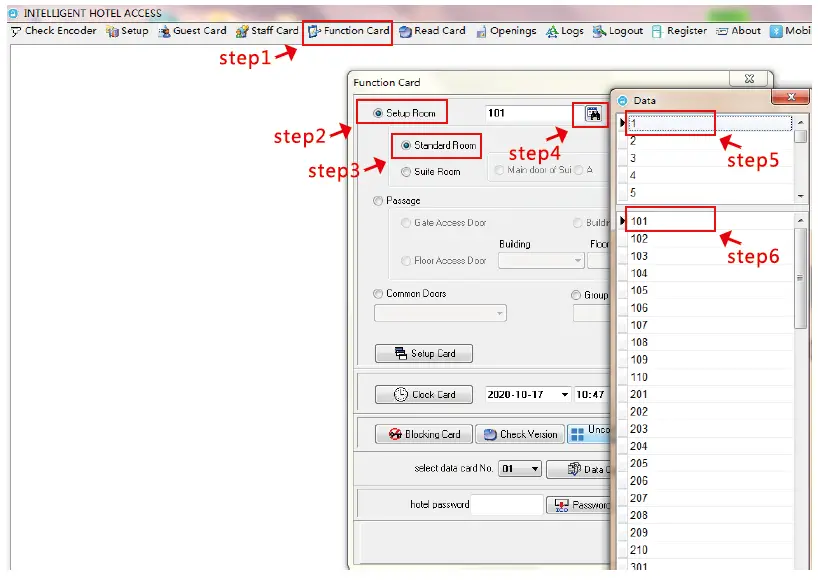Select the Standard Room option

coord(406,146)
